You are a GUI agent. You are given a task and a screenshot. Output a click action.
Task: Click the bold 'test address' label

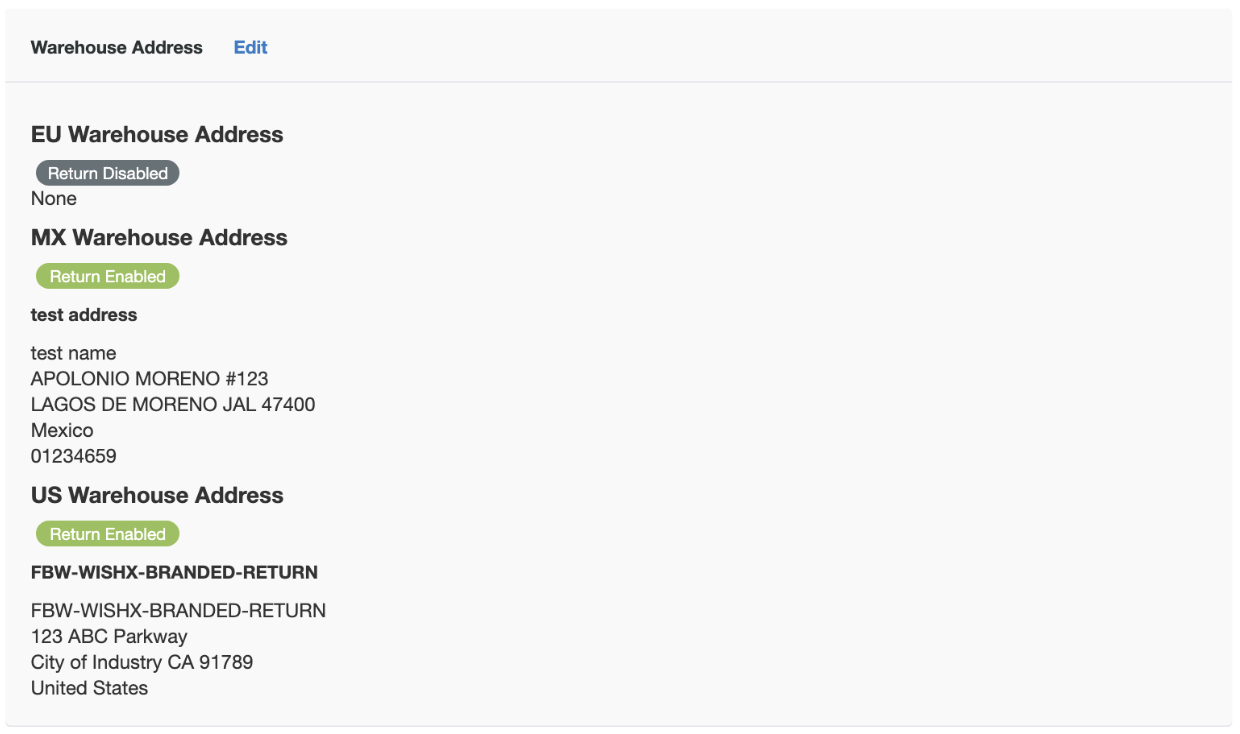coord(84,315)
